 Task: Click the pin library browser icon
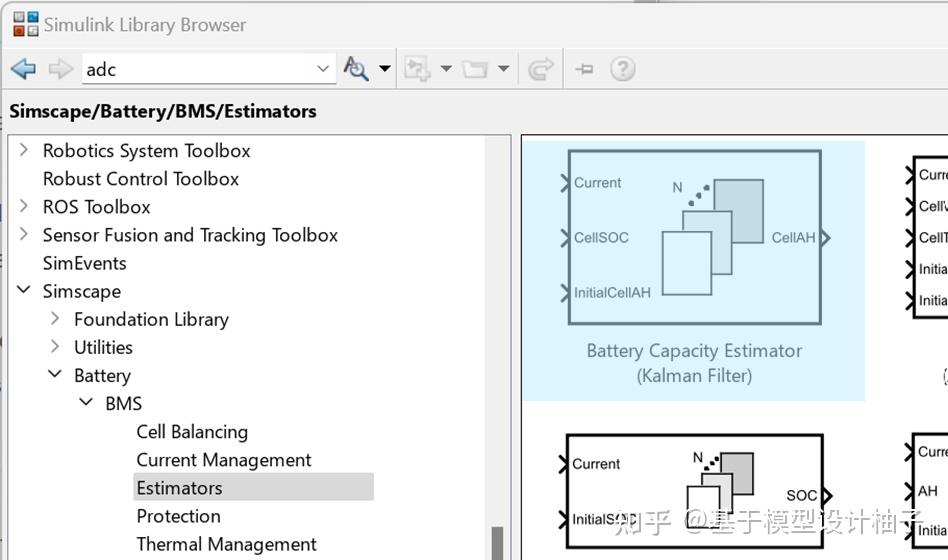pos(584,69)
